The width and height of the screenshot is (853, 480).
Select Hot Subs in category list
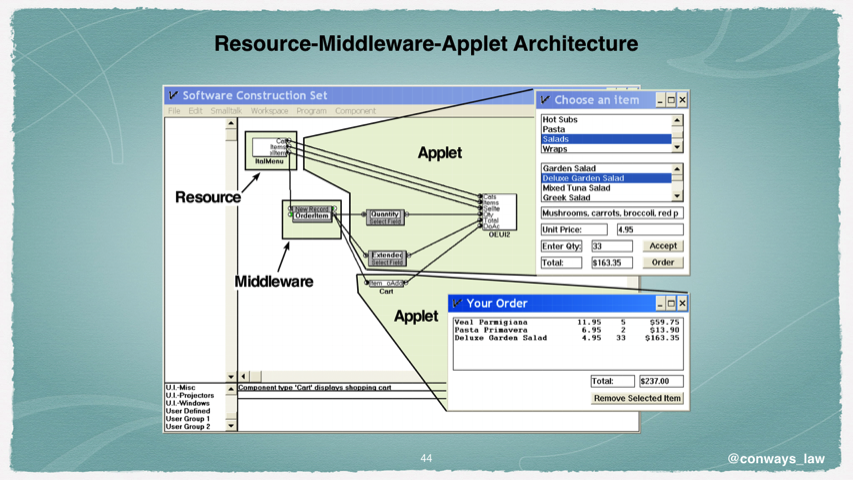coord(606,119)
